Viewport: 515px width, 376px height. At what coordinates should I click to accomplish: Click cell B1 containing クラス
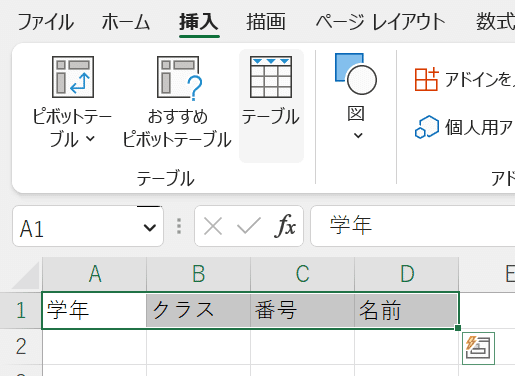point(199,310)
